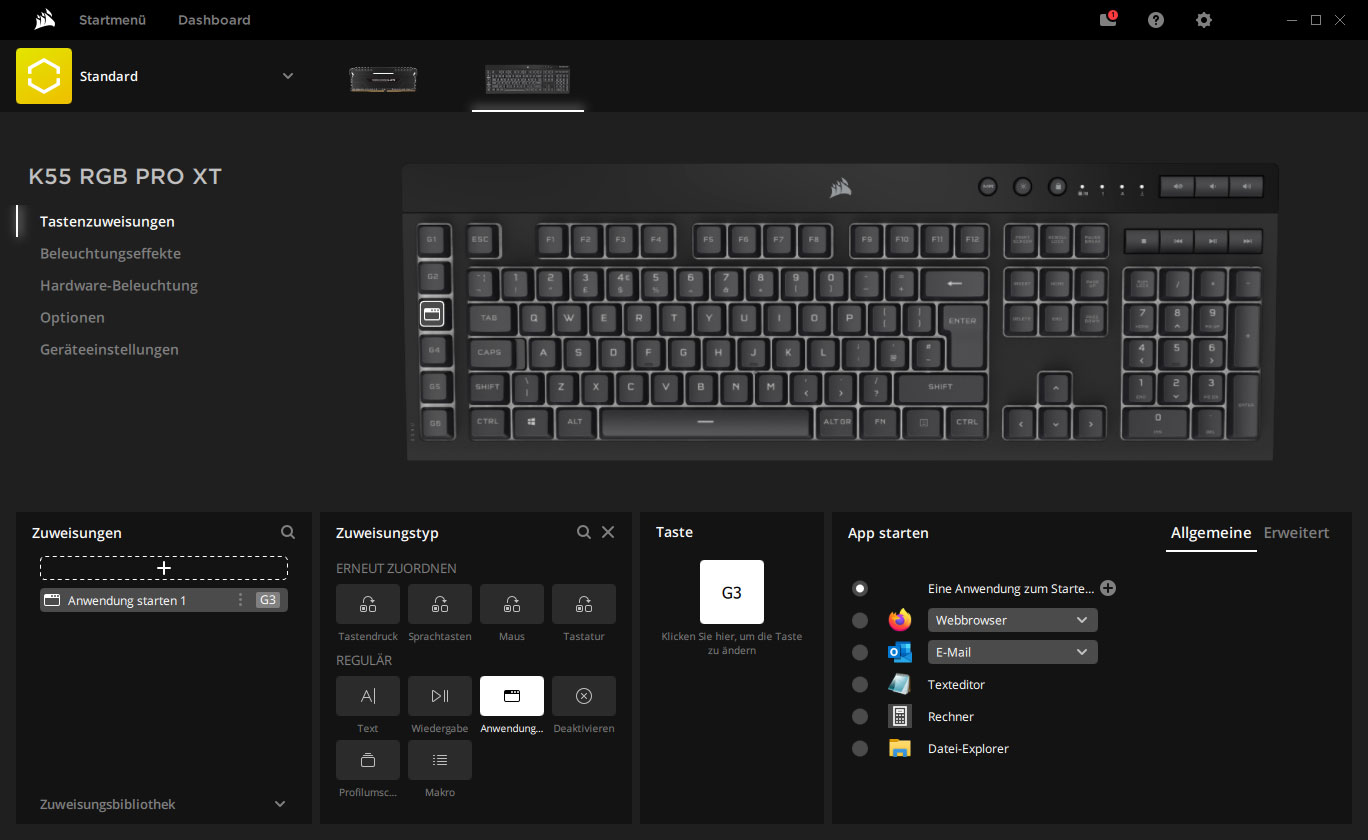Viewport: 1368px width, 840px height.
Task: Open the Standard profile dropdown chevron
Action: tap(288, 76)
